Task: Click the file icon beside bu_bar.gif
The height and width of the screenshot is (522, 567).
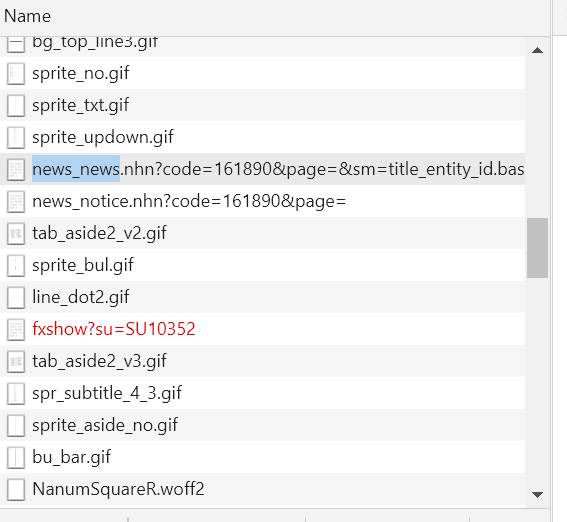Action: (16, 457)
